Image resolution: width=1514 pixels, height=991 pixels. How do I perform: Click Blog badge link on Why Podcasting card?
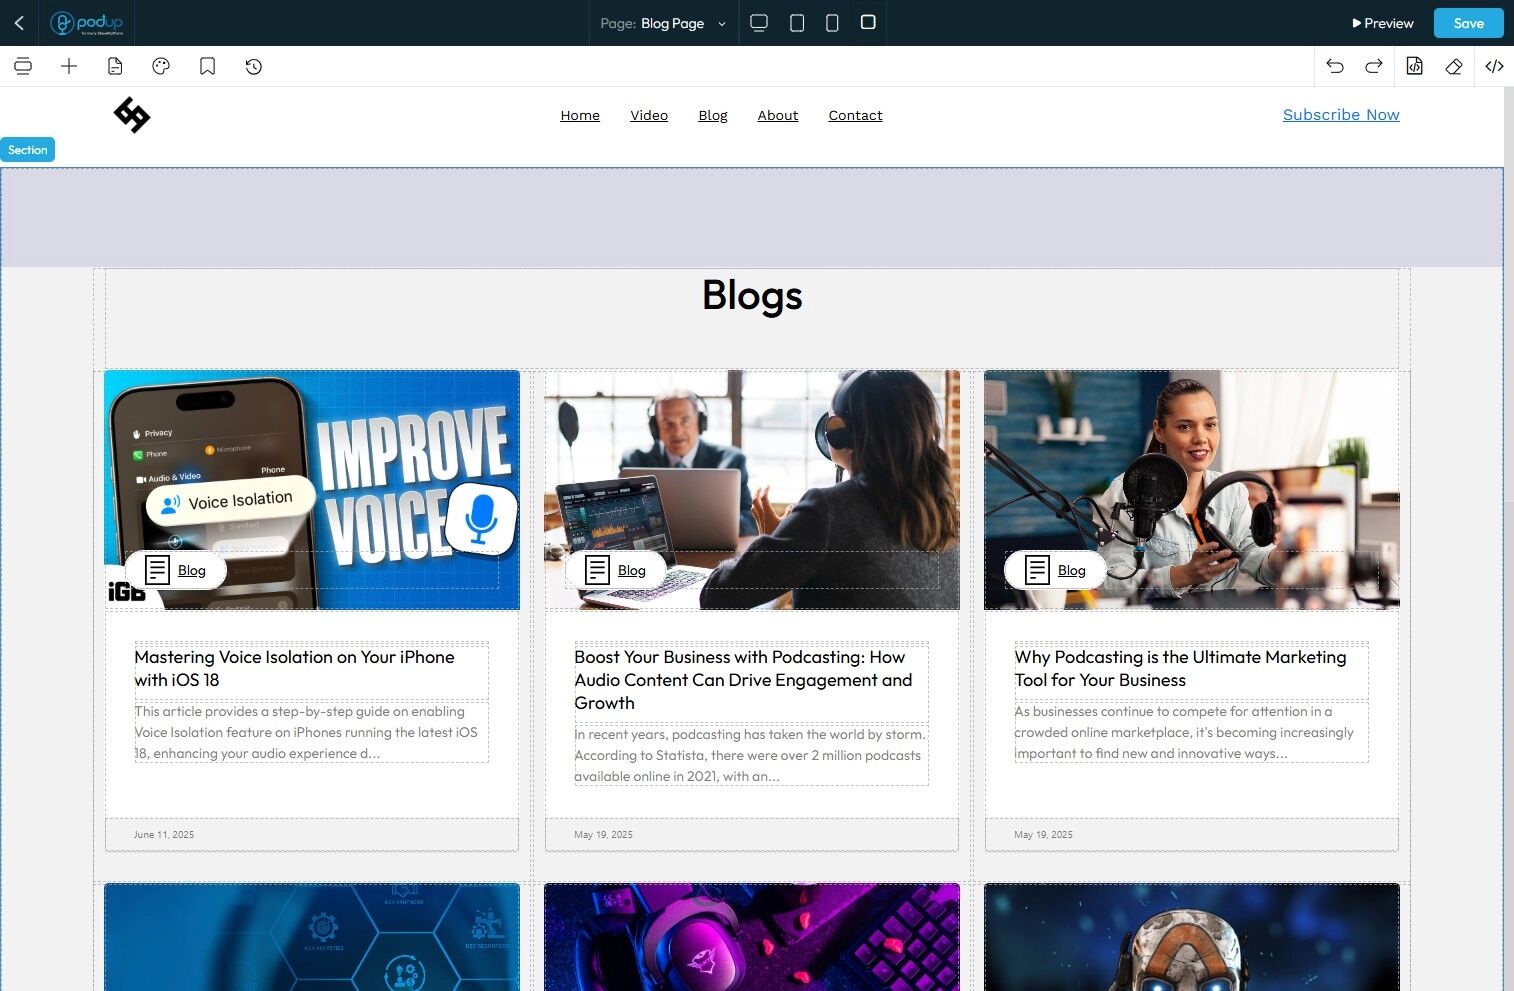tap(1072, 570)
